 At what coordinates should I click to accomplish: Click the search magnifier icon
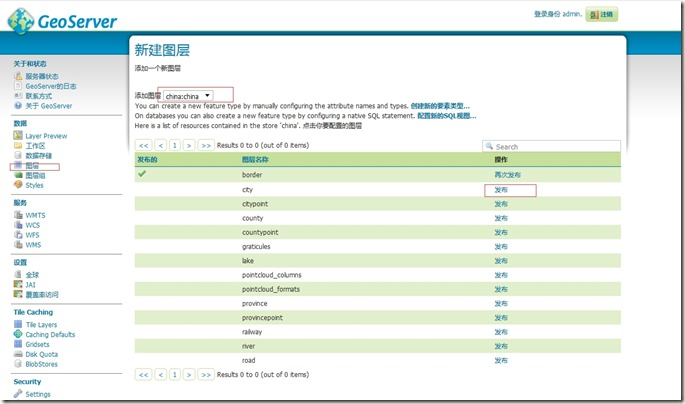pyautogui.click(x=489, y=146)
